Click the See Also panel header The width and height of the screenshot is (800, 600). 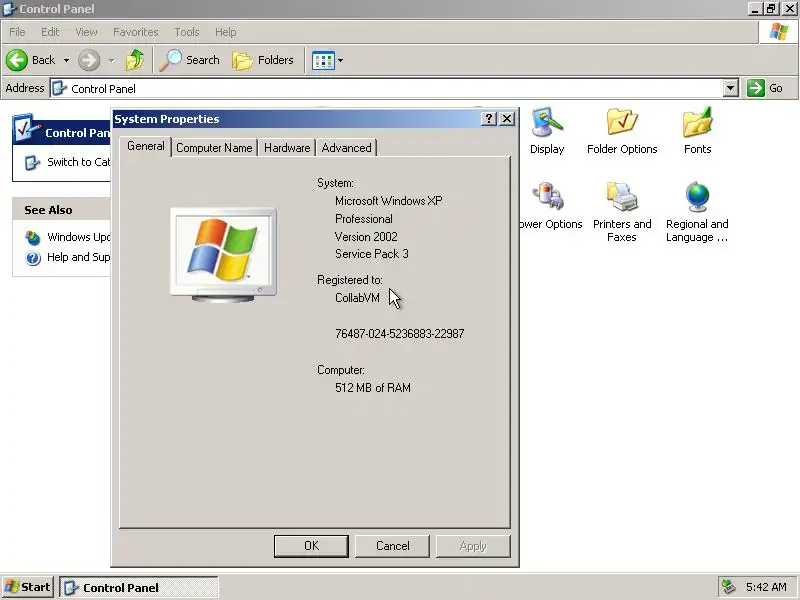tap(61, 210)
